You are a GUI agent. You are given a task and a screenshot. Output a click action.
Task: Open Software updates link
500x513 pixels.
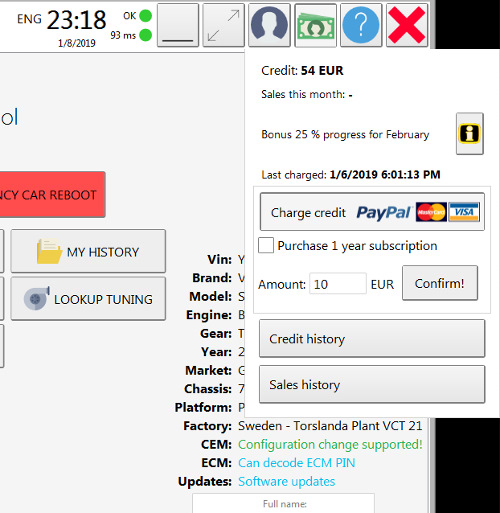point(287,481)
